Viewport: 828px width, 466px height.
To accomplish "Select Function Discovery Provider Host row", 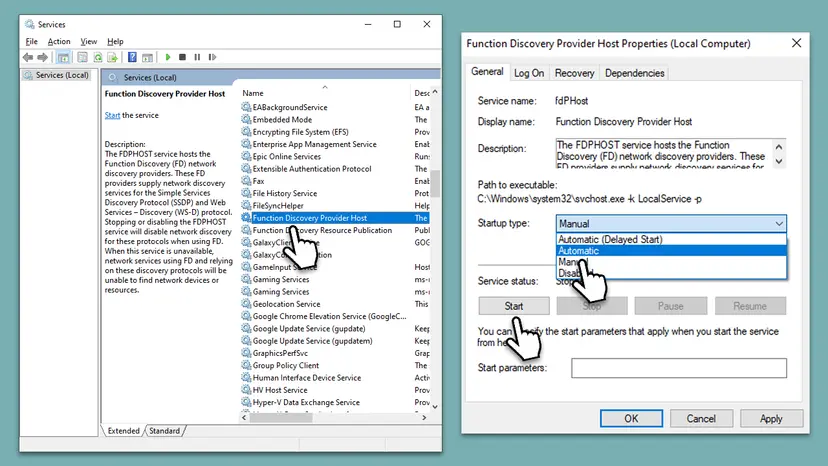I will coord(335,218).
